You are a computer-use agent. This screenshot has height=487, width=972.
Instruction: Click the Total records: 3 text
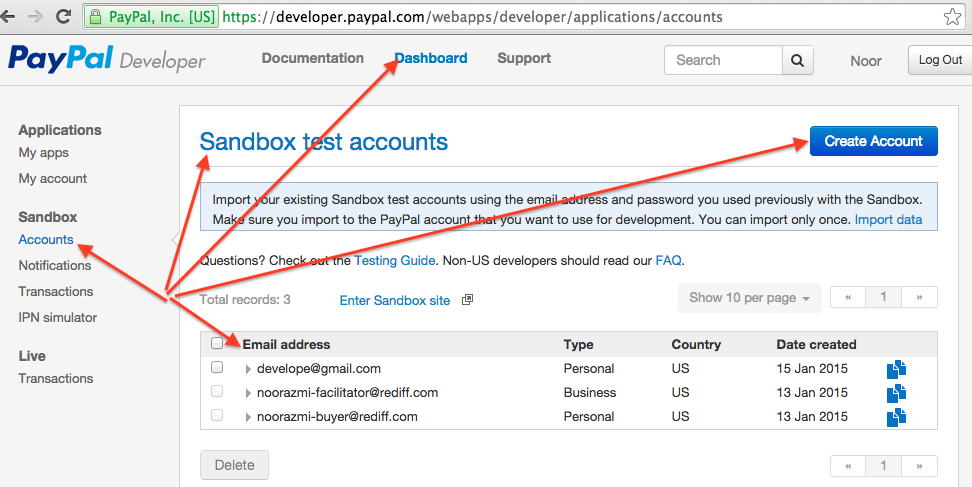click(245, 300)
